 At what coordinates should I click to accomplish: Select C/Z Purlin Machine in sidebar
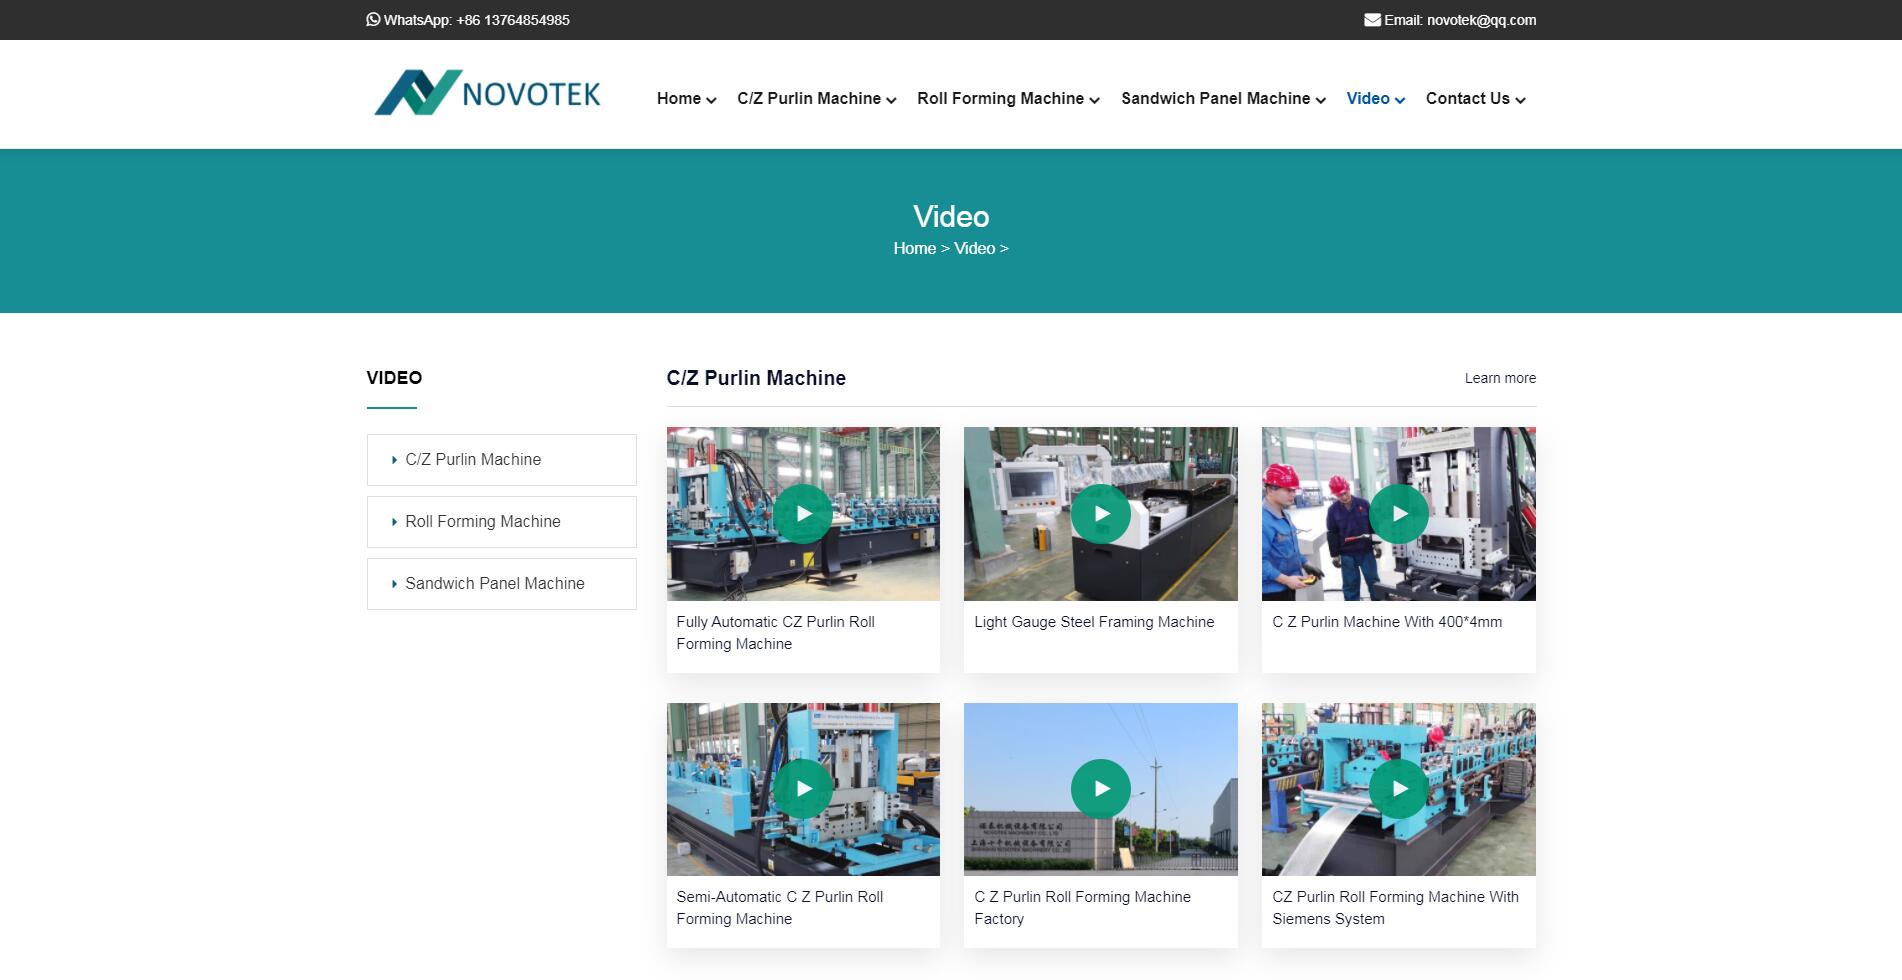pyautogui.click(x=473, y=460)
